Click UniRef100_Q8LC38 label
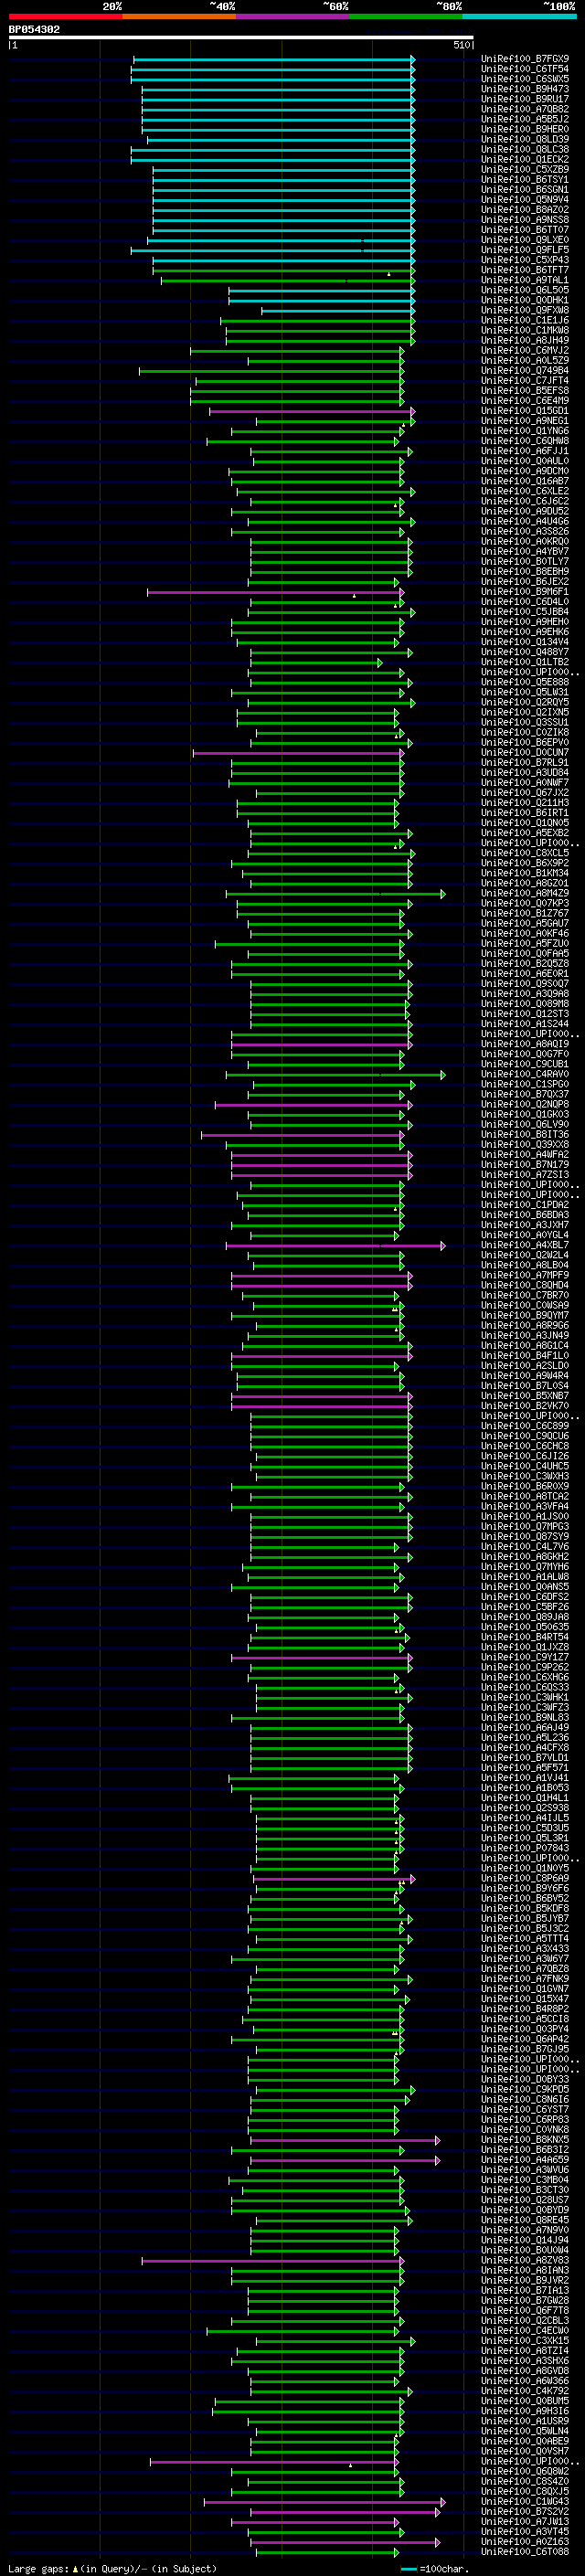 [x=525, y=150]
